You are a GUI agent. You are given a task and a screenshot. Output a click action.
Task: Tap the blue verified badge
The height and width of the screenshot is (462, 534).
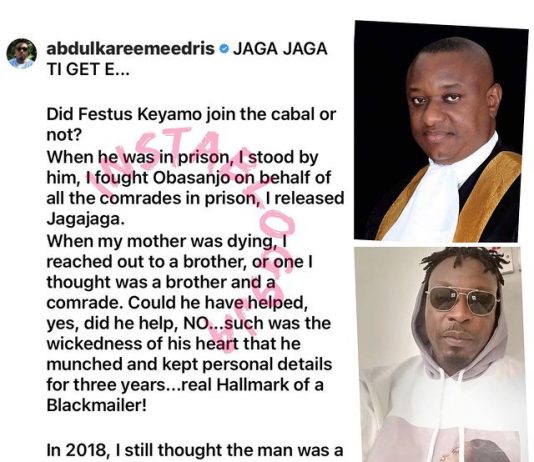pos(224,49)
